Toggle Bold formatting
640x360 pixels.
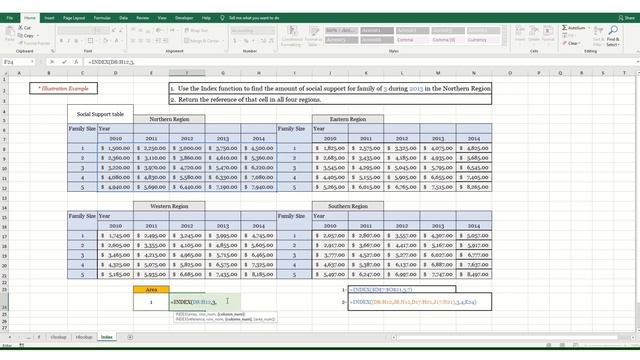click(61, 41)
